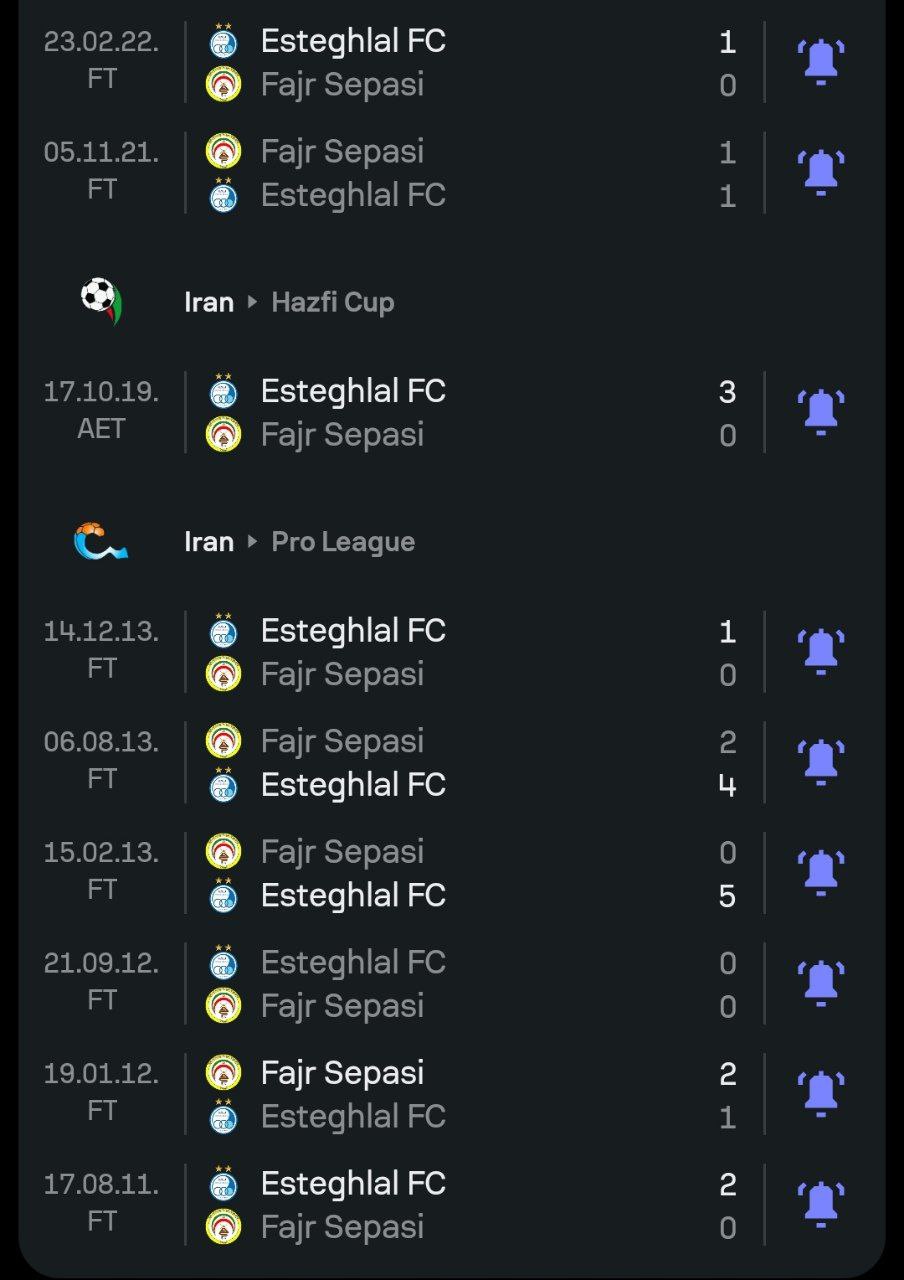
Task: Click Esteghlal FC crest in 23.02.22 match
Action: click(223, 41)
